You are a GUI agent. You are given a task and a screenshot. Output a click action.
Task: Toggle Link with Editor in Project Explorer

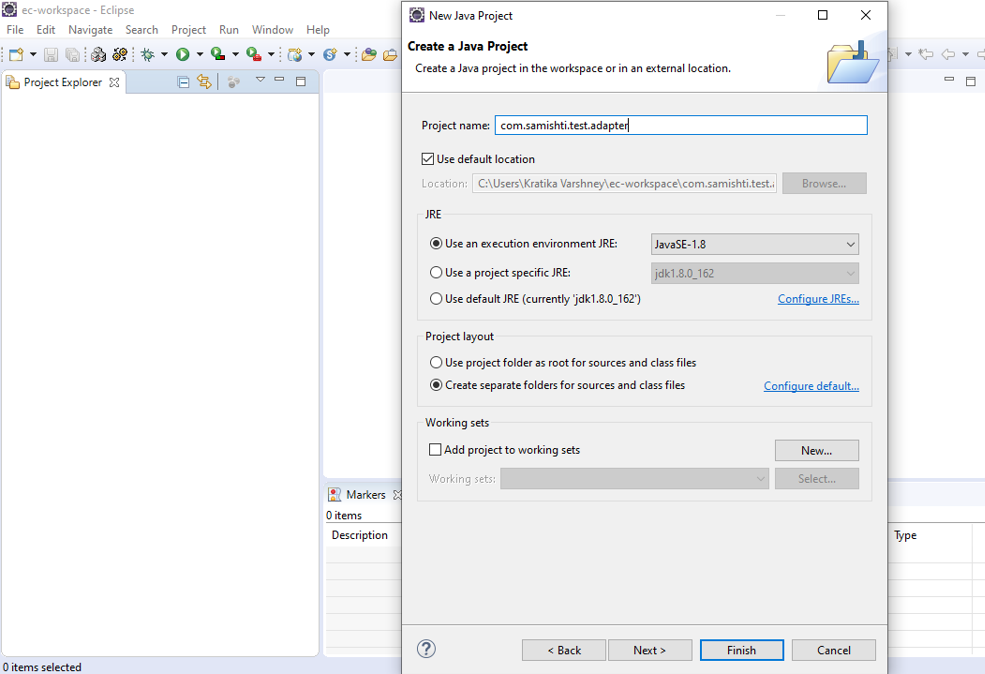204,82
